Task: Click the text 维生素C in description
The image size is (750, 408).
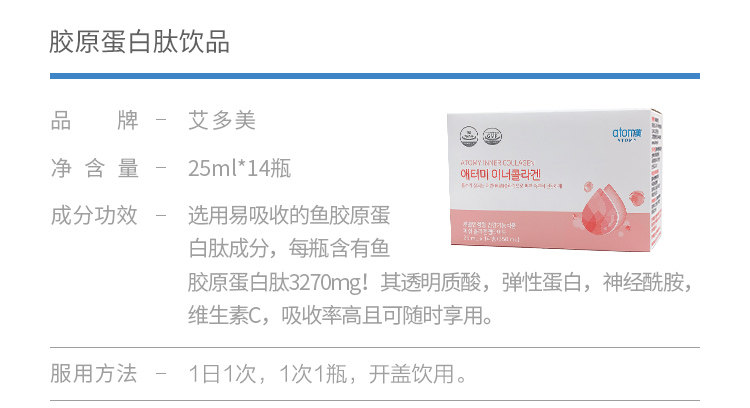Action: pyautogui.click(x=224, y=316)
